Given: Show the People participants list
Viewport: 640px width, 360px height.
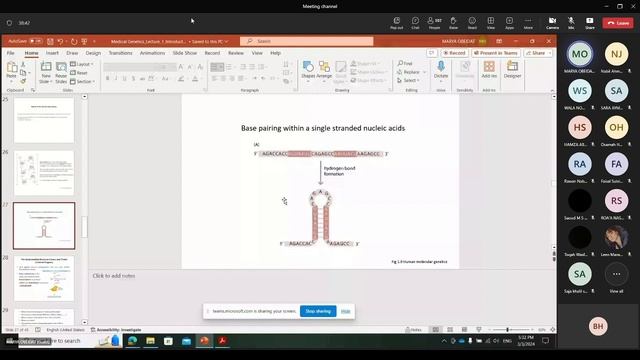Looking at the screenshot, I should [434, 23].
